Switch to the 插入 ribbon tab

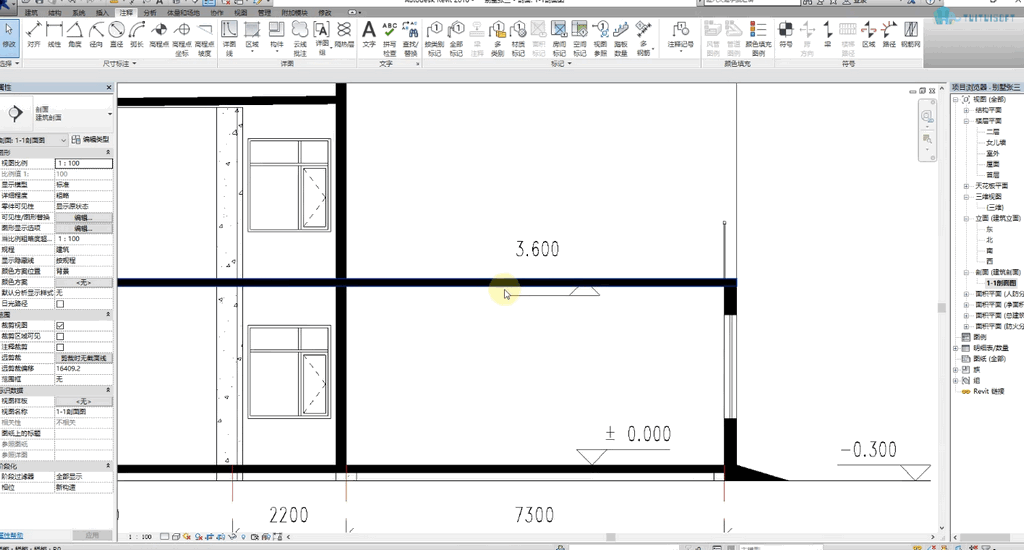click(x=103, y=12)
